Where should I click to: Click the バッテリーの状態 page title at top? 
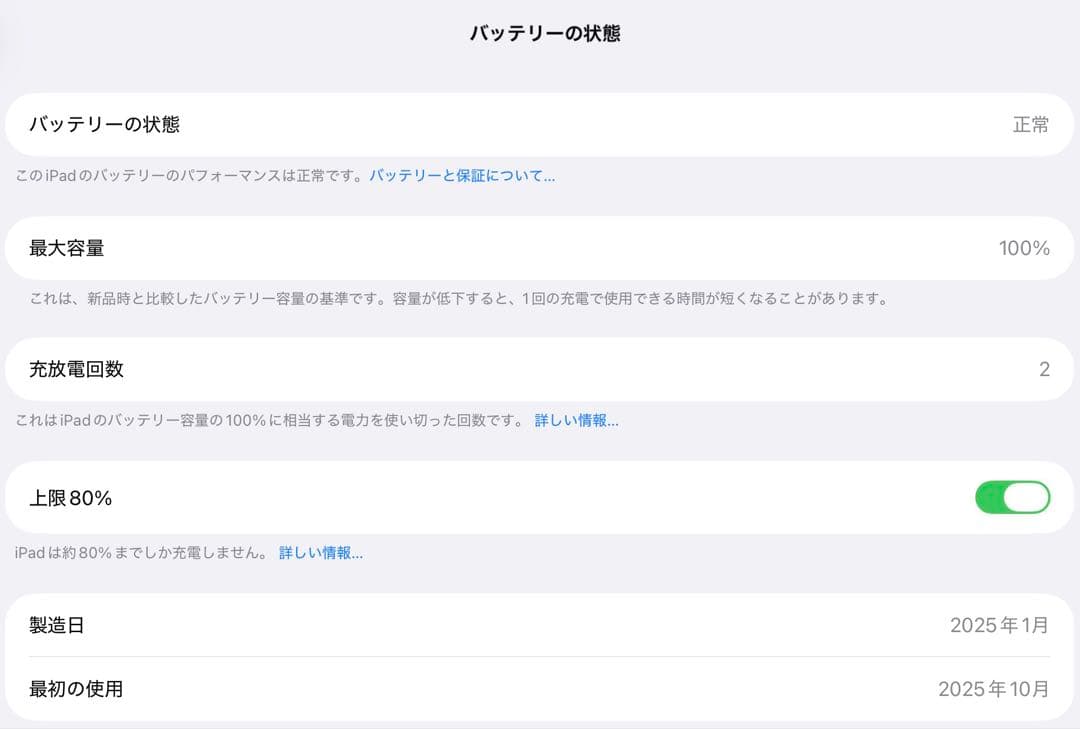pos(545,34)
